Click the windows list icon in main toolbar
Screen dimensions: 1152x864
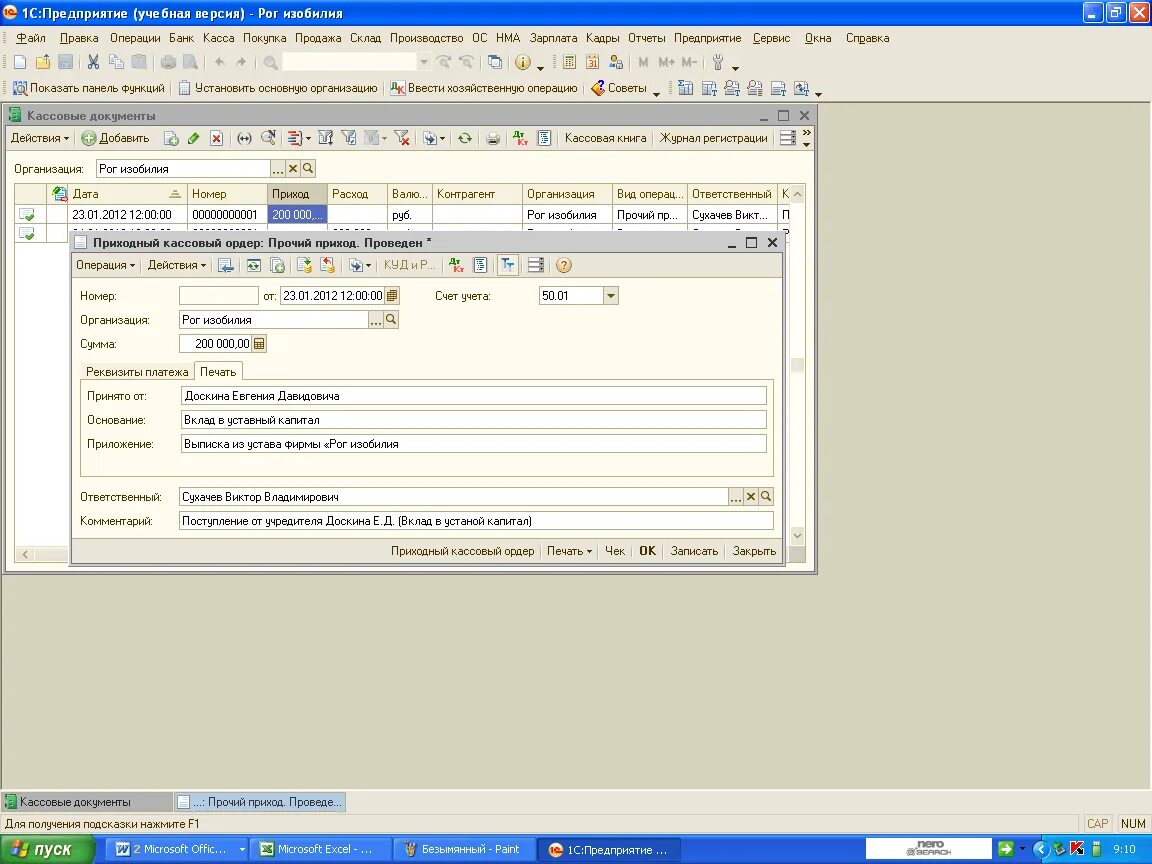pyautogui.click(x=495, y=62)
